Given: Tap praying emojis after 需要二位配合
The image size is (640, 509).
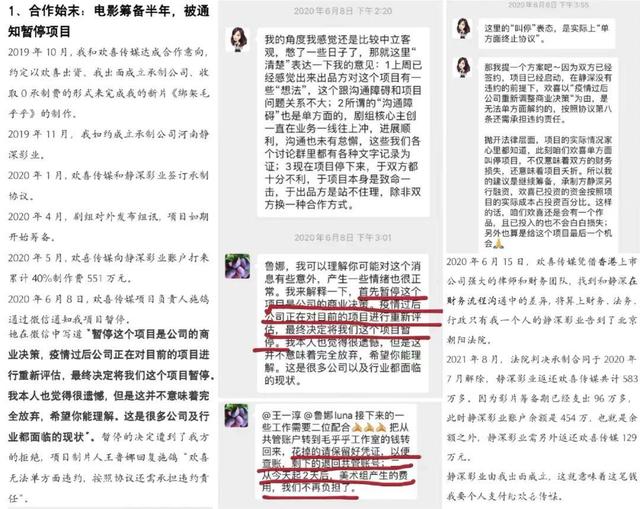Looking at the screenshot, I should 369,427.
